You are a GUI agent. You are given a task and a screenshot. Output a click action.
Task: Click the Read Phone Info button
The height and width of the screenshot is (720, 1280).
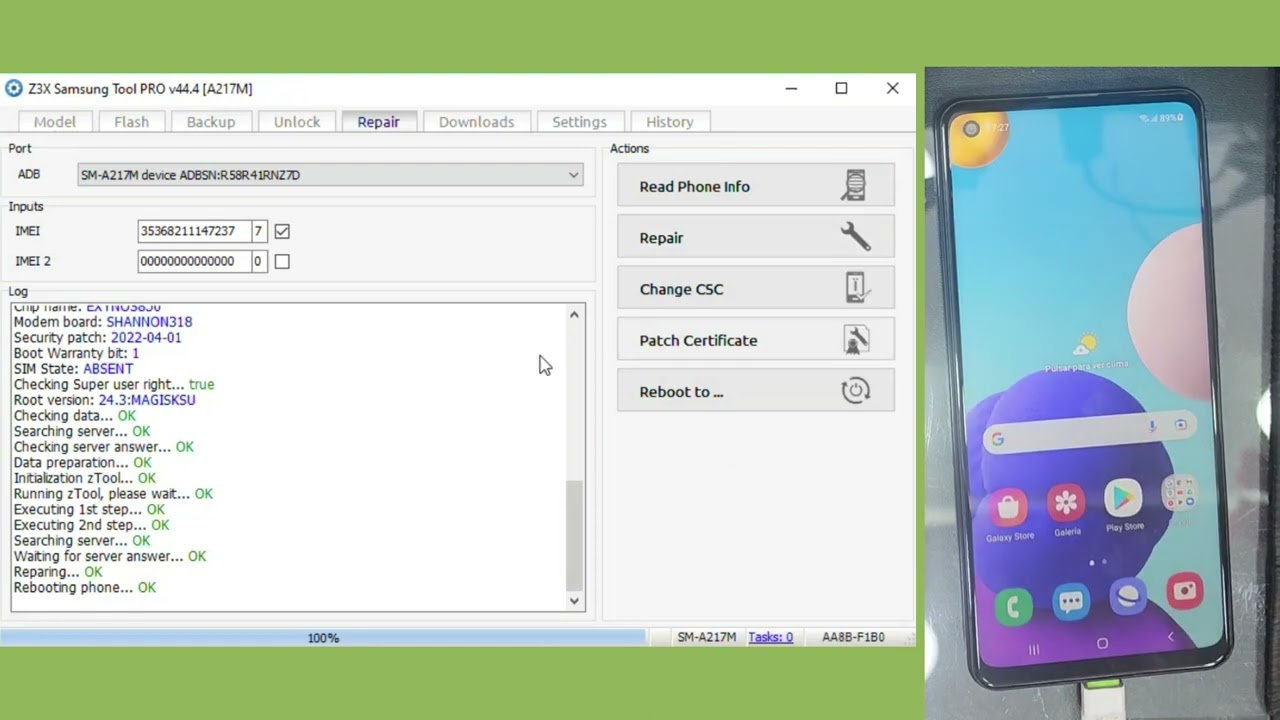756,186
